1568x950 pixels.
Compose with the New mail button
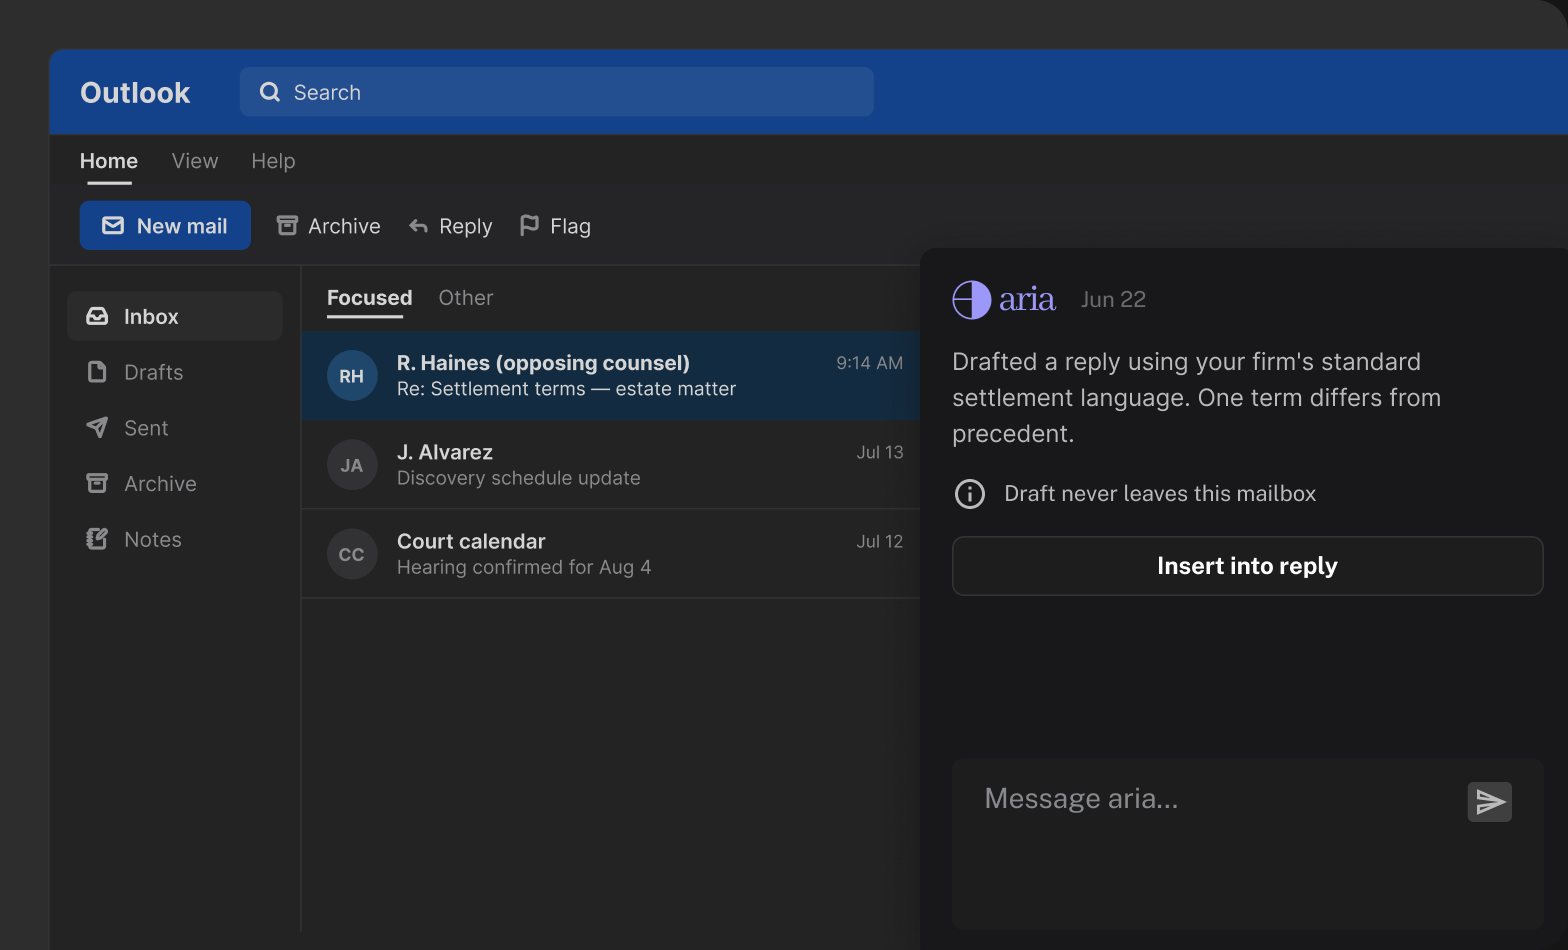pos(165,226)
